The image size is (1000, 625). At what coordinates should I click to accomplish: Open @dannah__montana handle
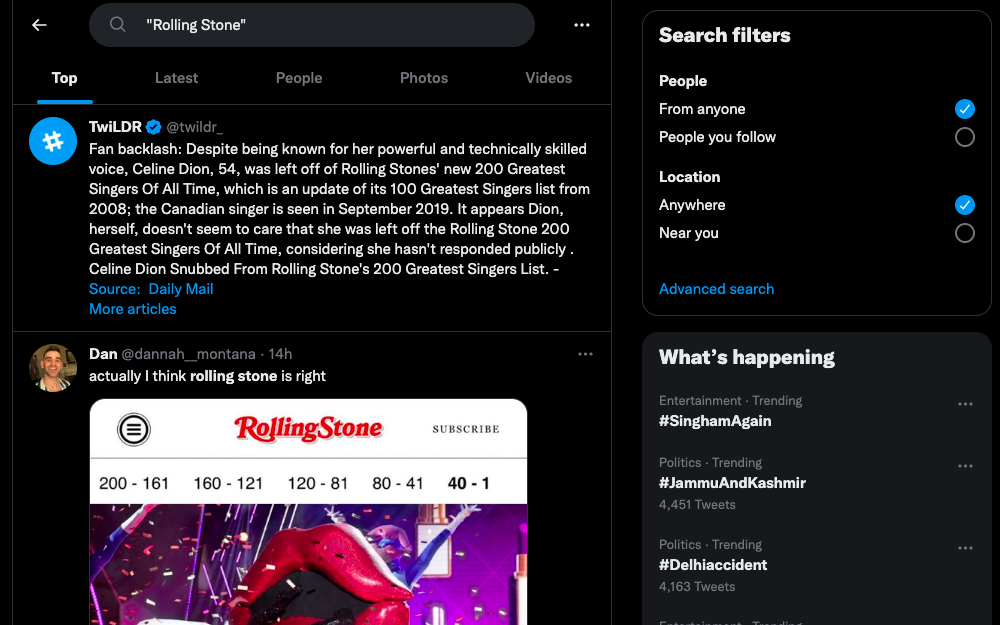click(x=188, y=354)
